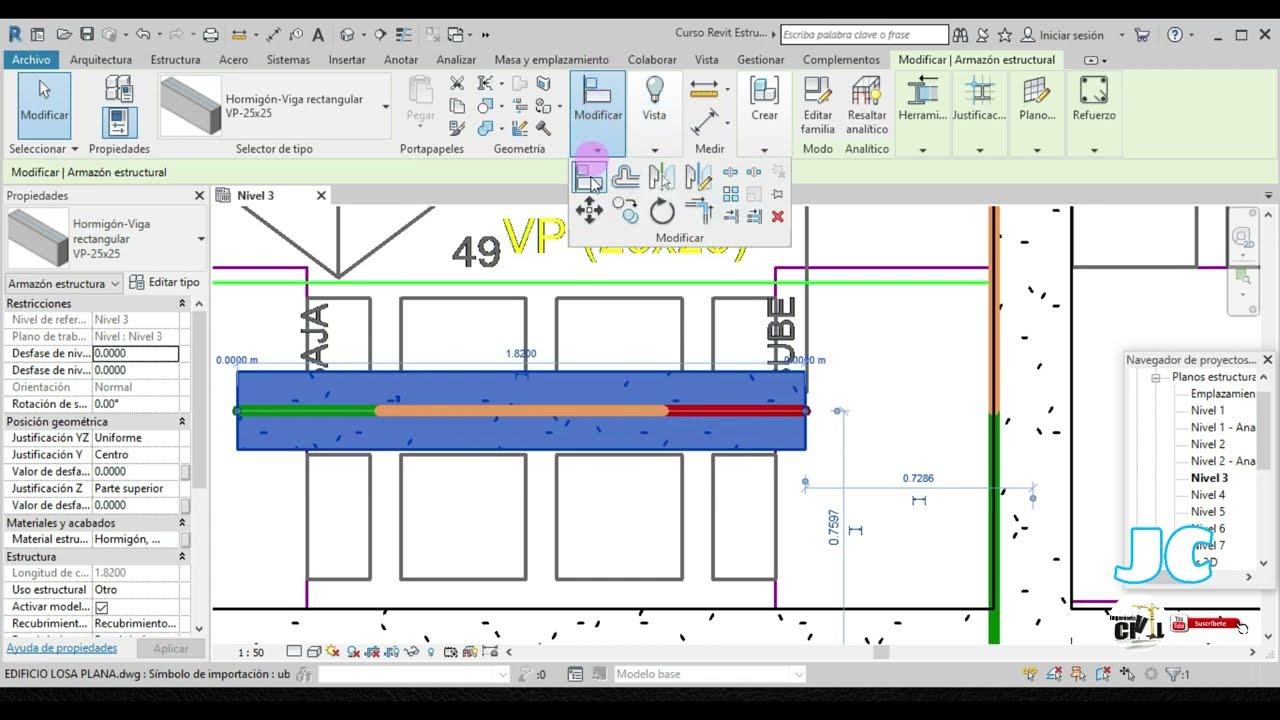Close the Nivel 3 view tab
1280x720 pixels.
[321, 195]
